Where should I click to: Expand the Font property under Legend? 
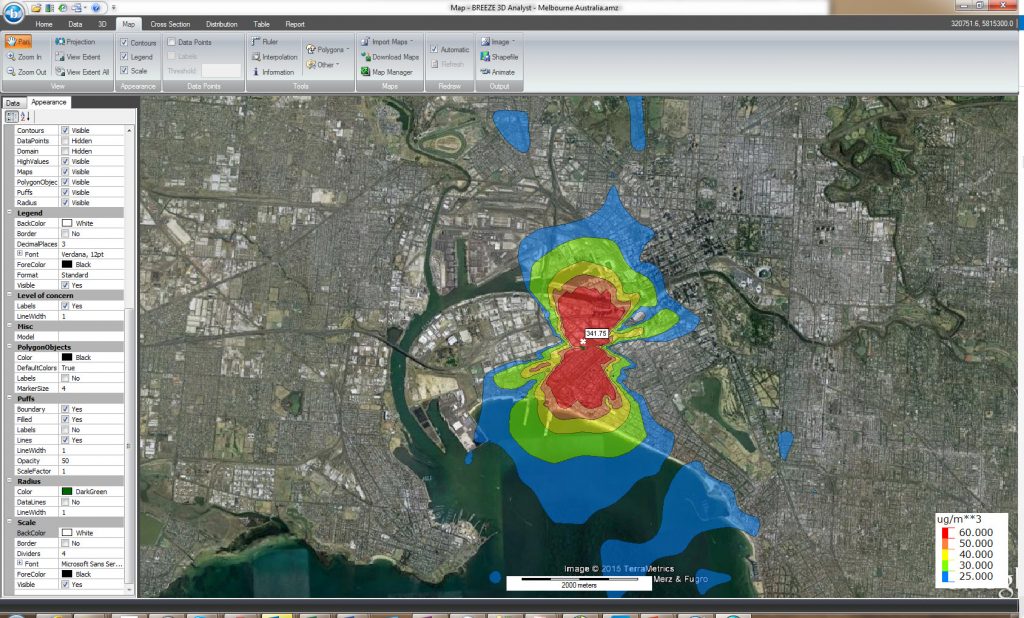[x=18, y=255]
